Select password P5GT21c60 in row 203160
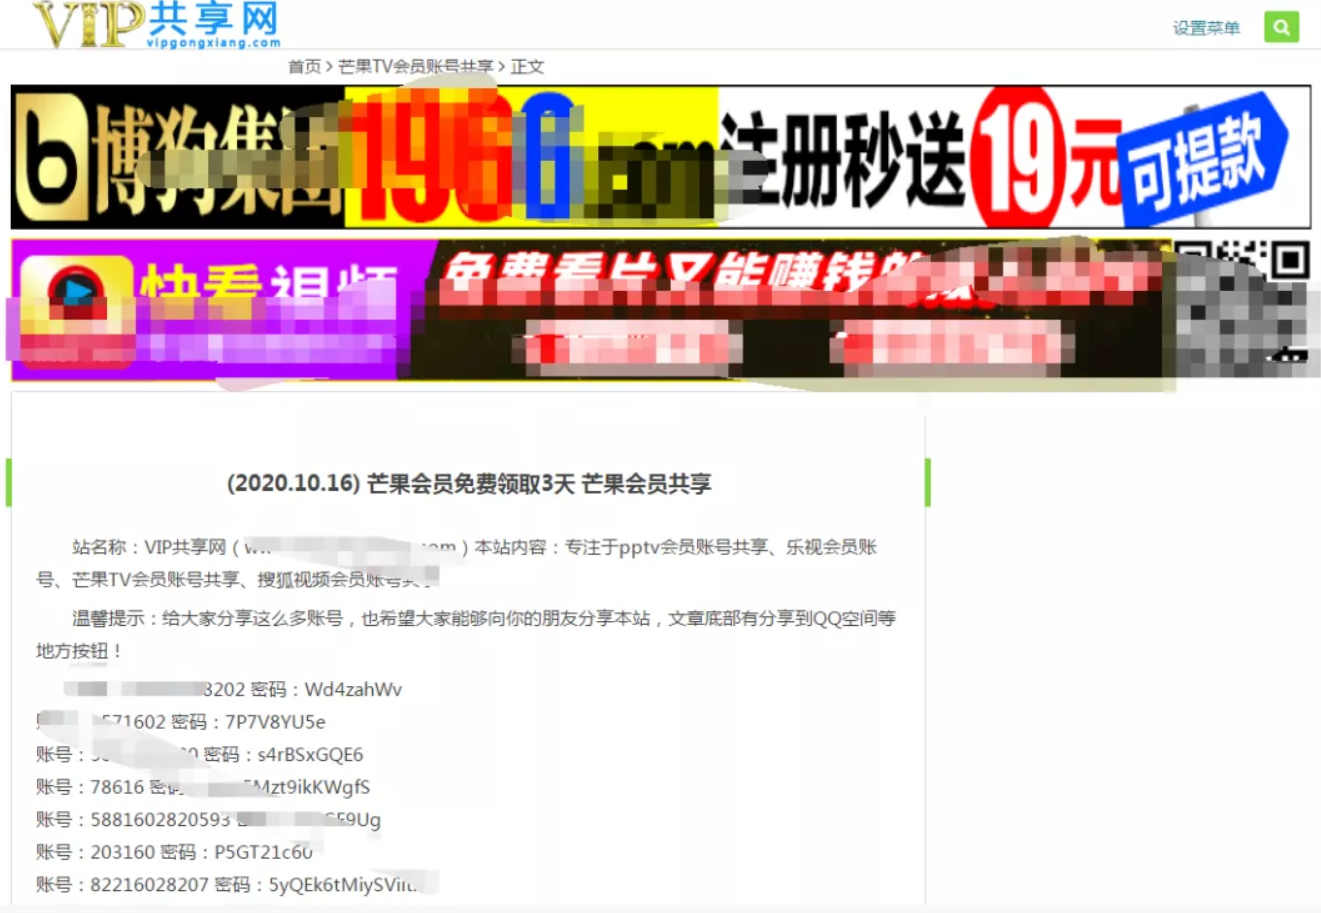 [x=263, y=853]
